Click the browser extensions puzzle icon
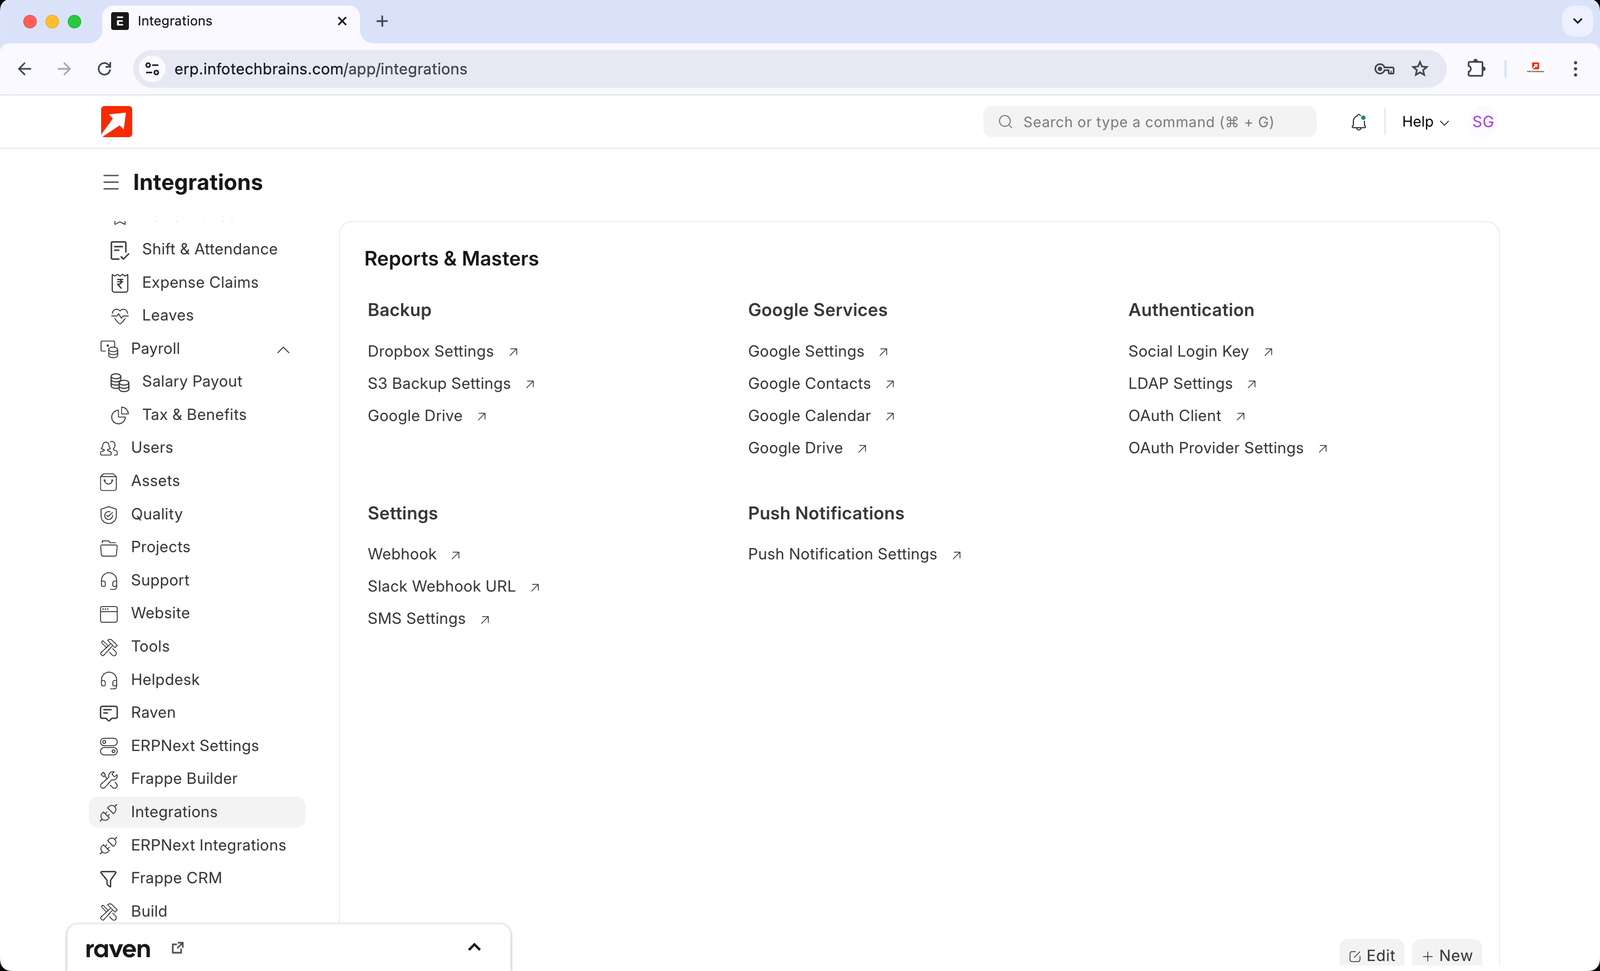This screenshot has width=1600, height=971. [1475, 69]
